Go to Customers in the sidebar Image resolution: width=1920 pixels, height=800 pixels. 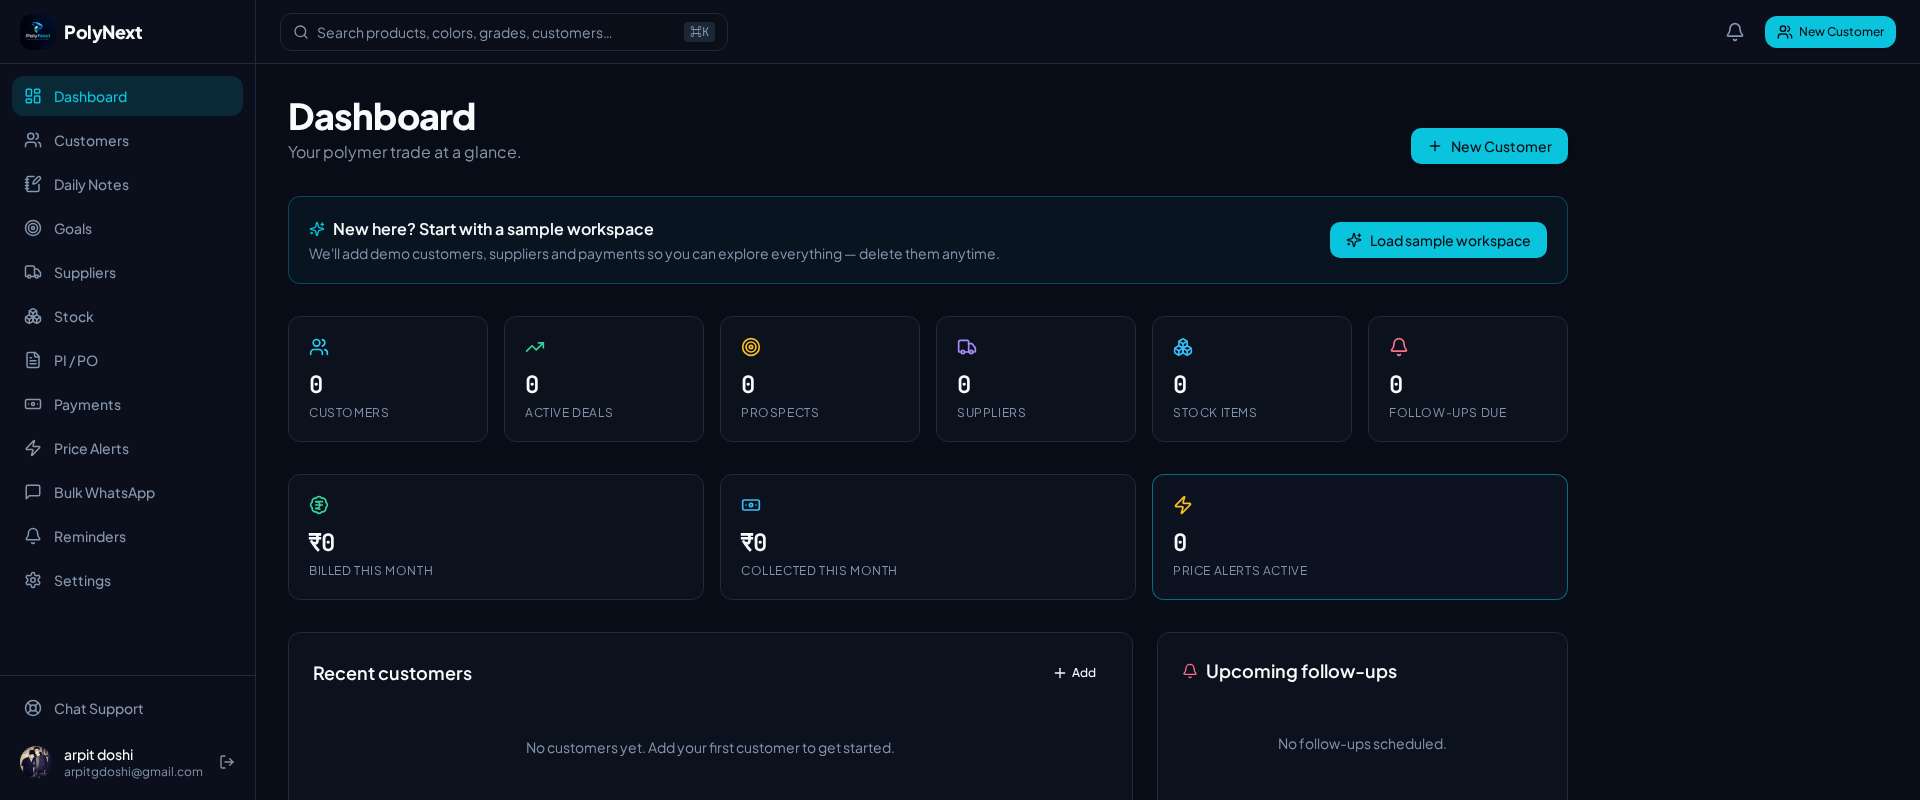[x=127, y=140]
